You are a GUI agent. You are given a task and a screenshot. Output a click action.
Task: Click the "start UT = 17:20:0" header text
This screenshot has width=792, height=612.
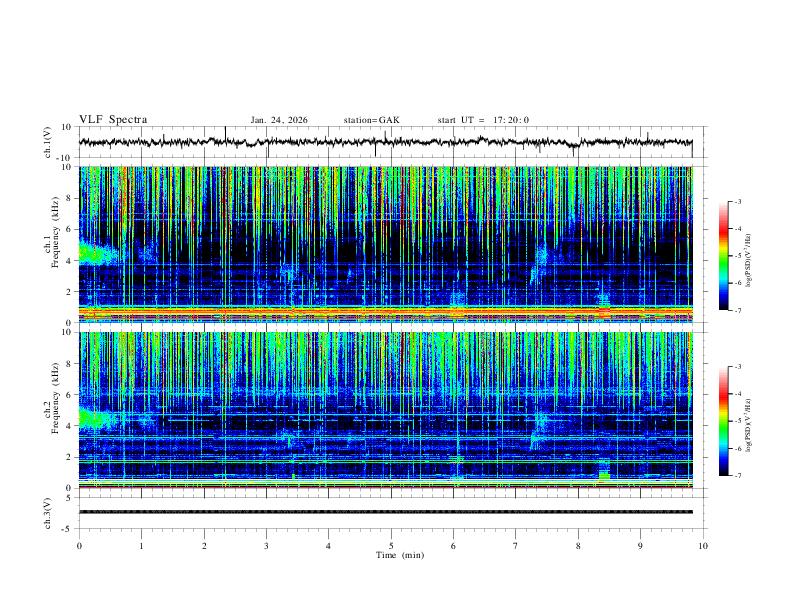(483, 120)
